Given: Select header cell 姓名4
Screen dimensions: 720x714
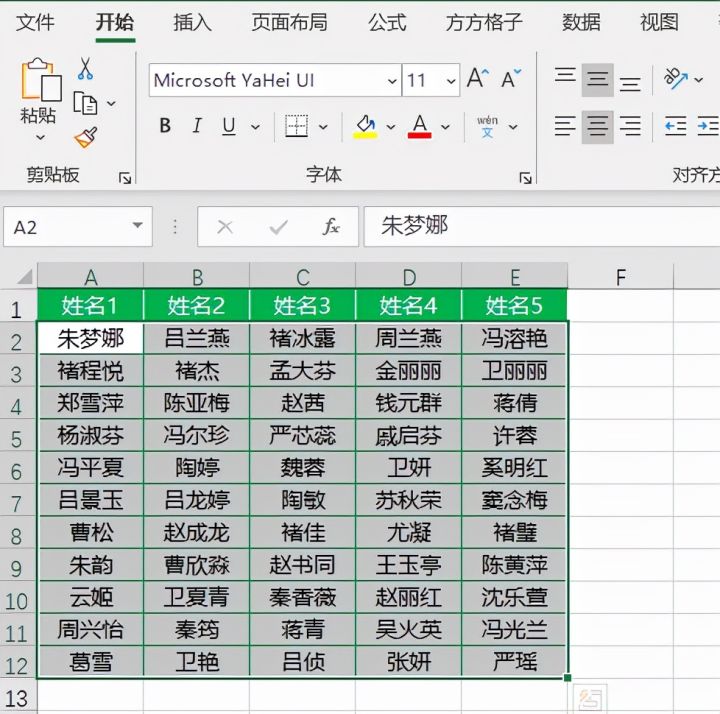Looking at the screenshot, I should [408, 305].
